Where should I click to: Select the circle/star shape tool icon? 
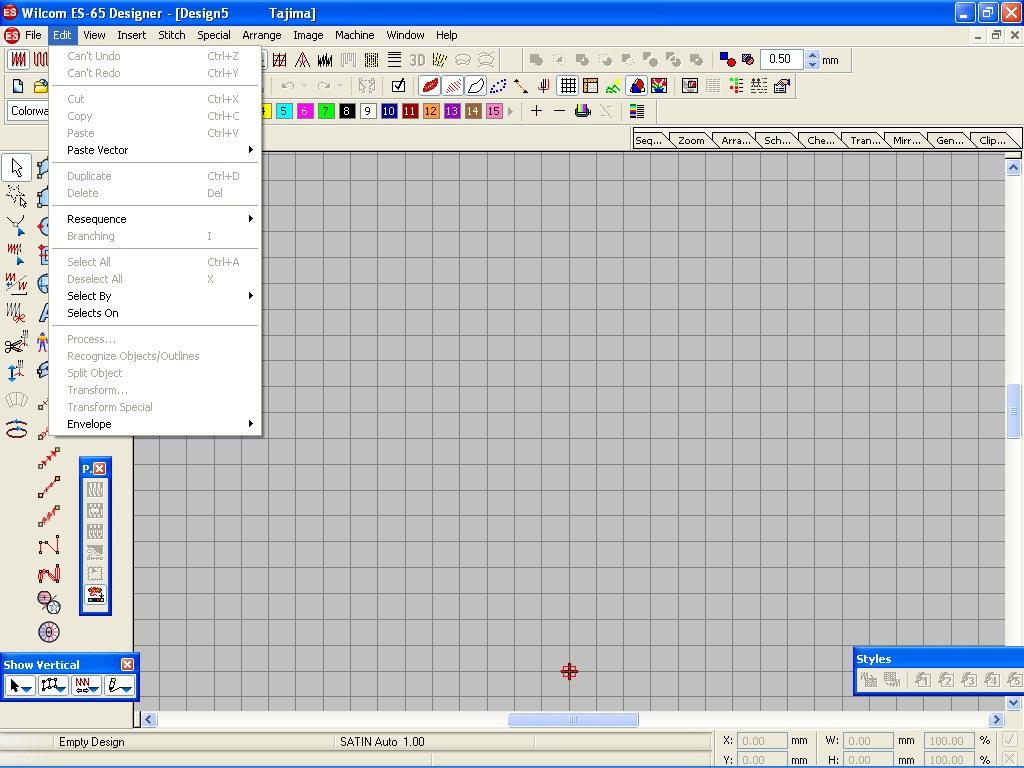tap(49, 601)
